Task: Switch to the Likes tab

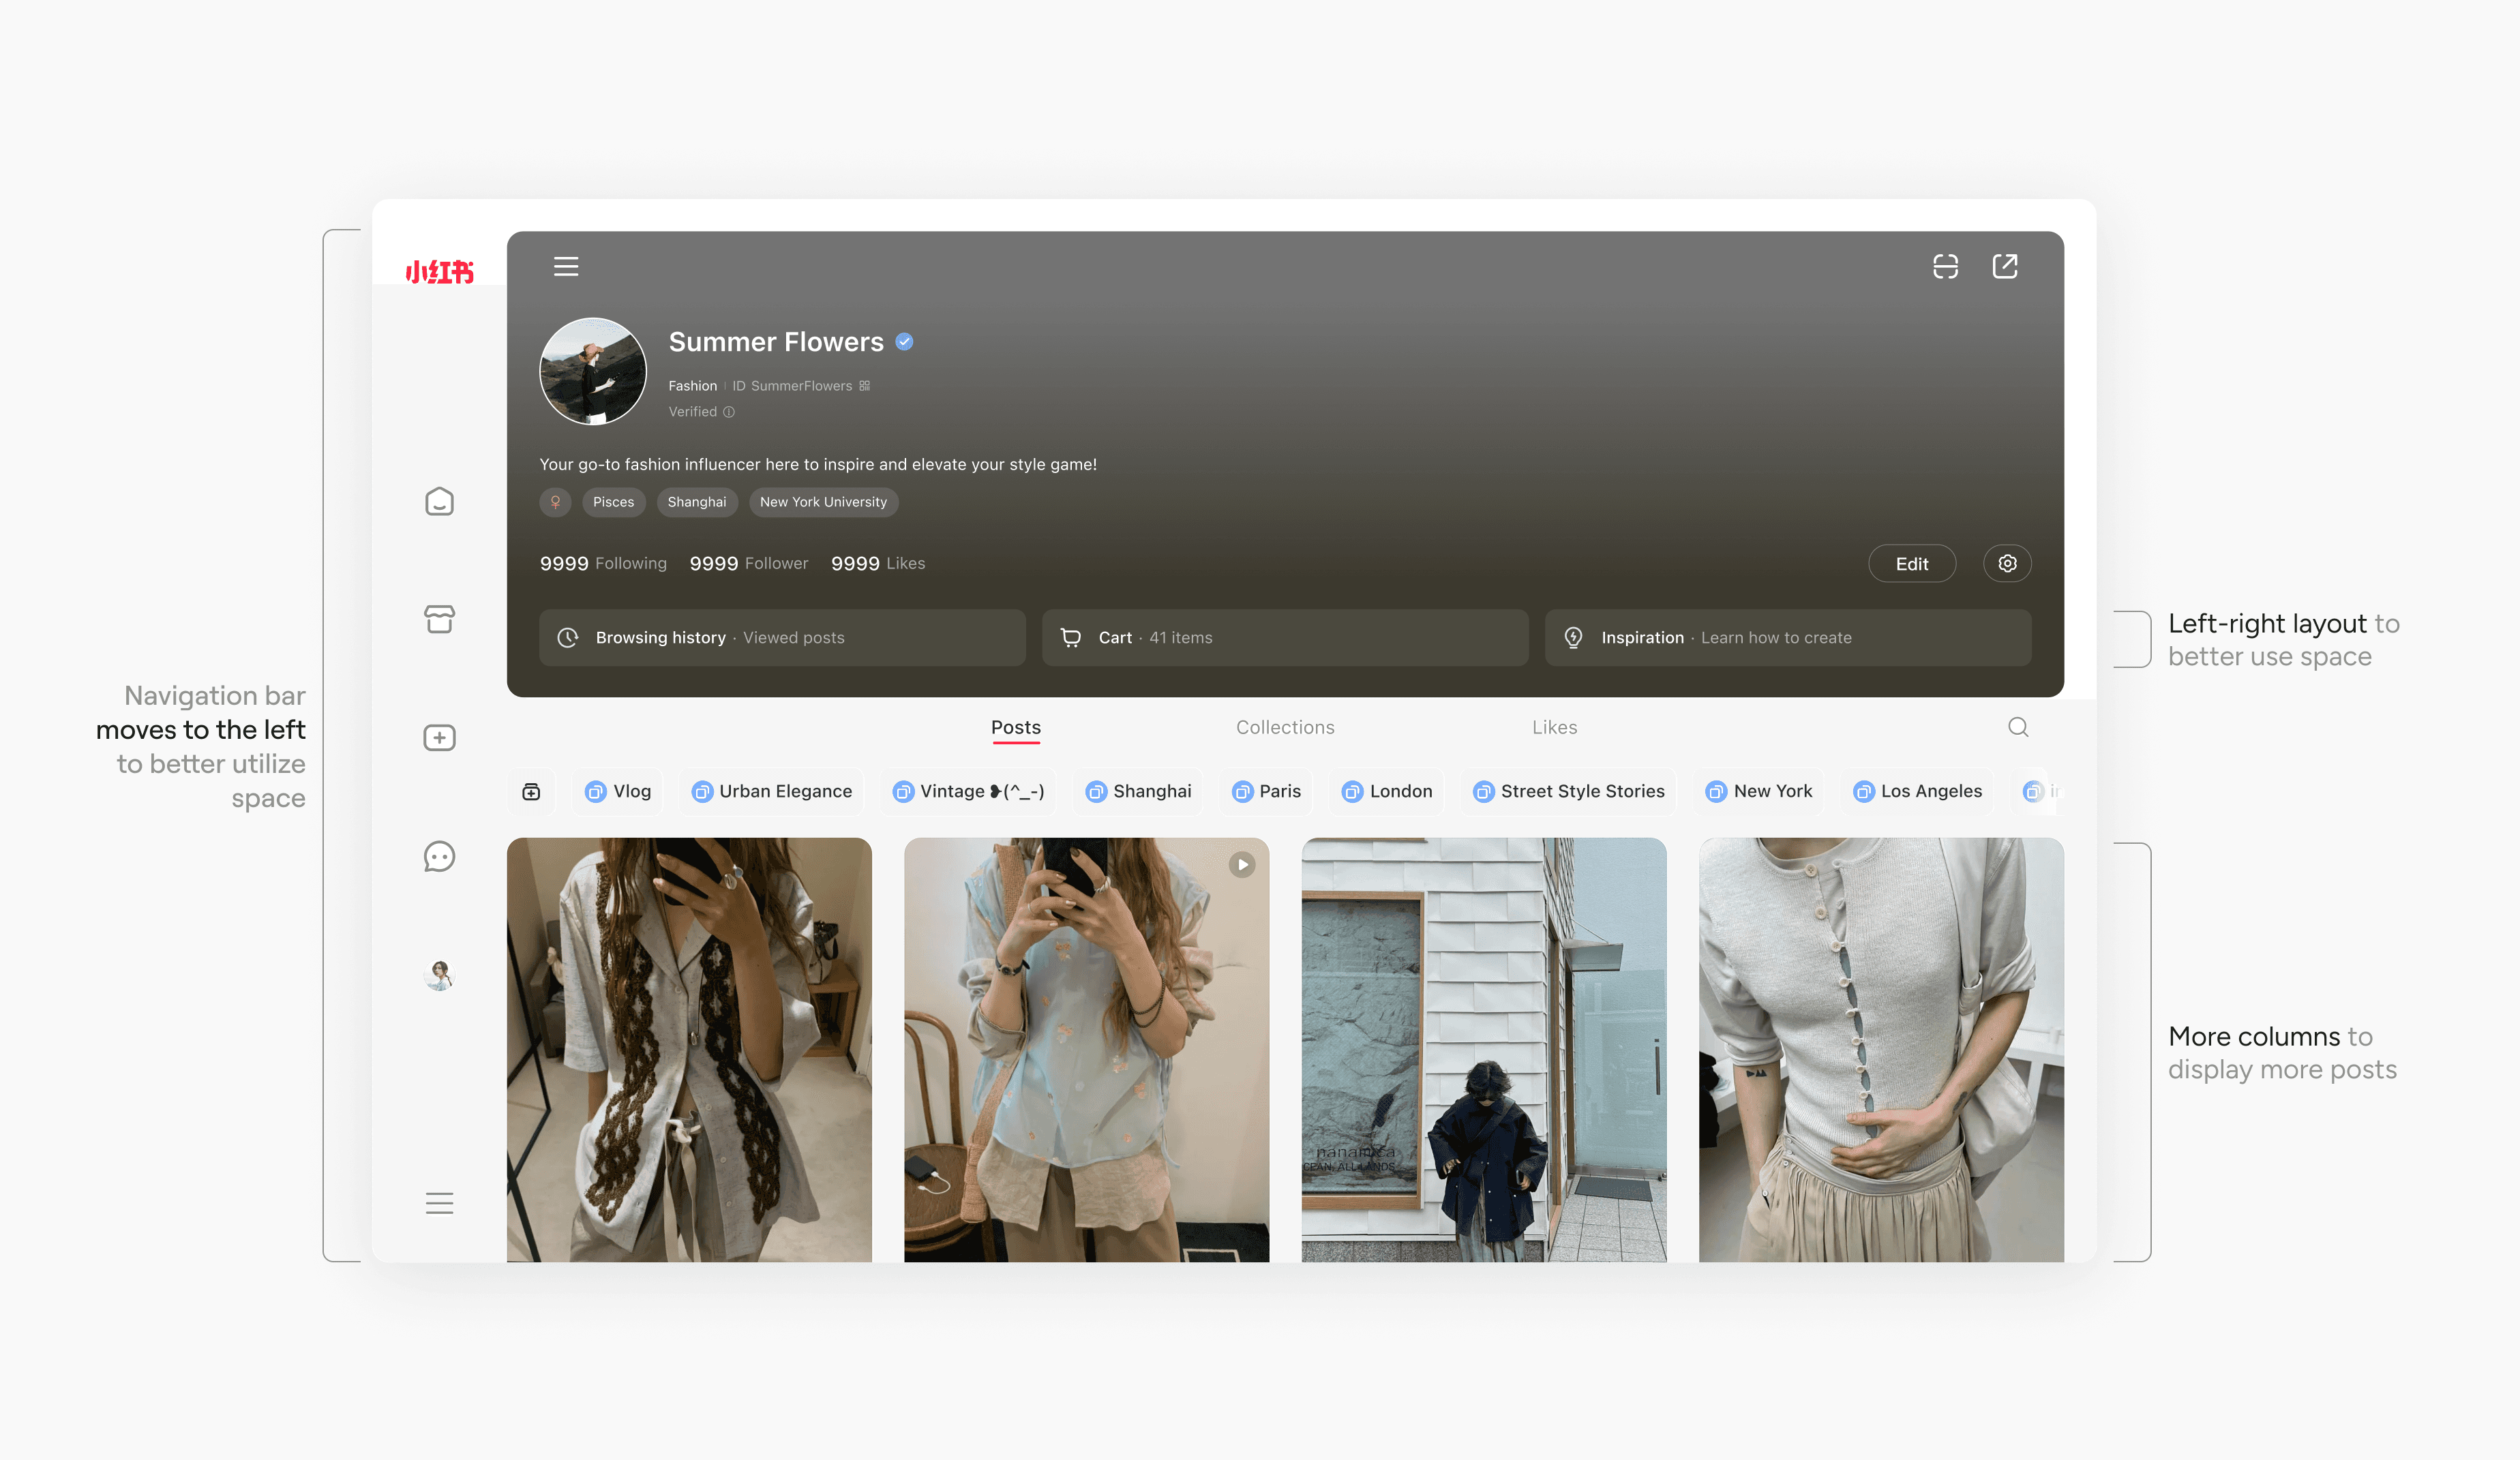Action: [1554, 727]
